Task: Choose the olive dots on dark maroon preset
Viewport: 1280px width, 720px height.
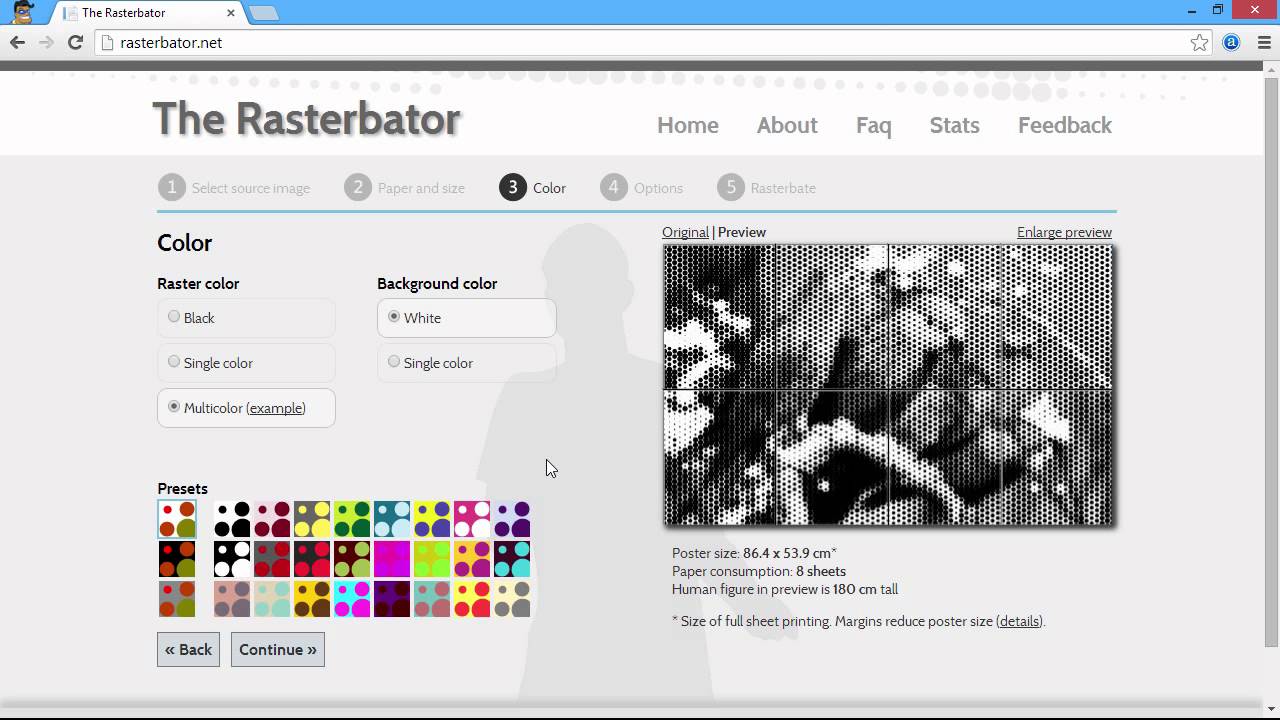Action: pos(352,560)
